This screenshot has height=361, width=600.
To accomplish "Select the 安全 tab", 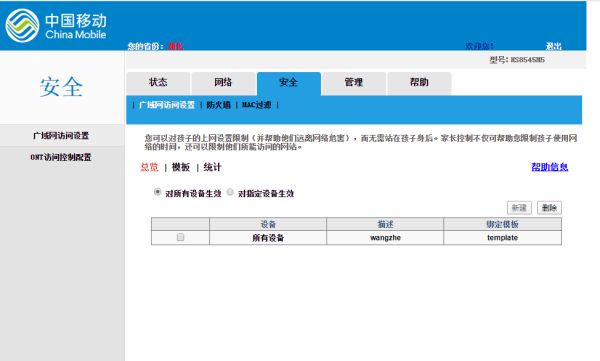I will tap(289, 83).
